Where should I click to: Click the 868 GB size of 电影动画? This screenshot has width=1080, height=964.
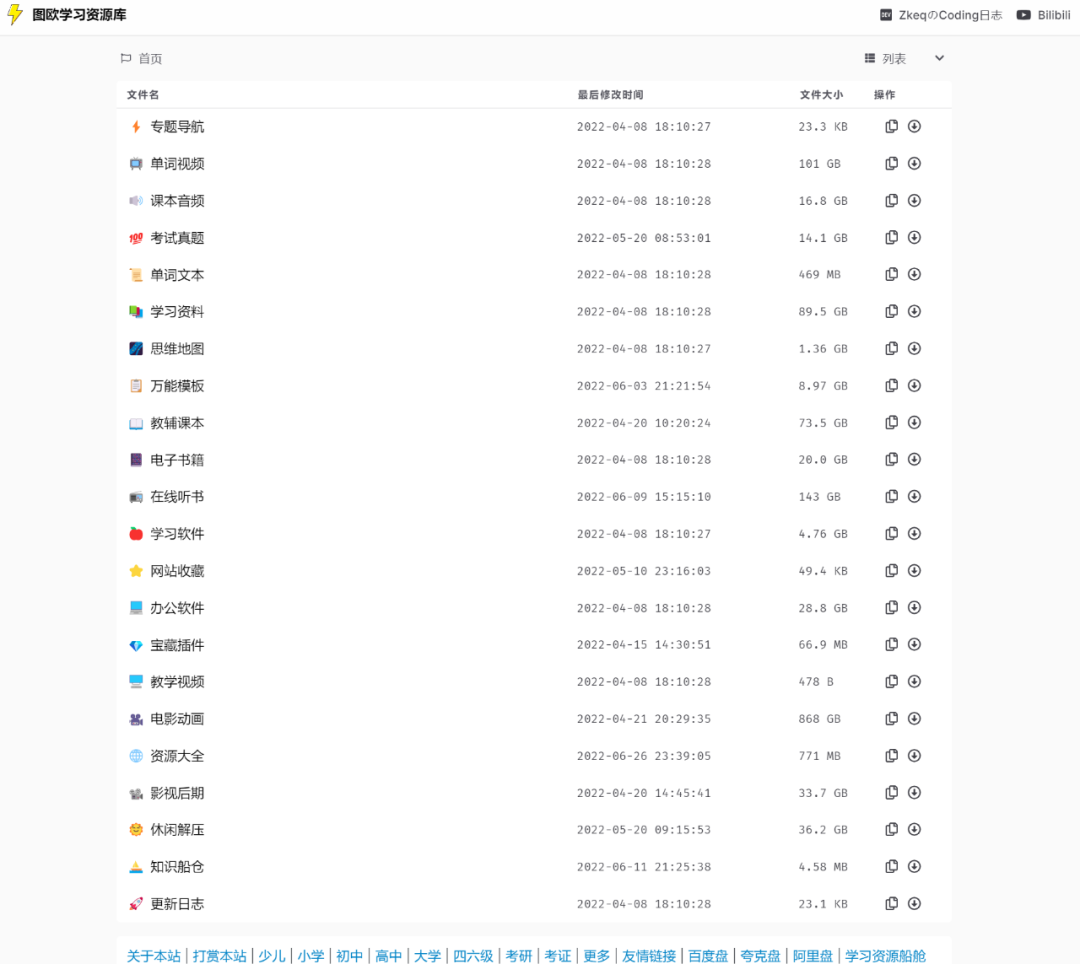820,719
